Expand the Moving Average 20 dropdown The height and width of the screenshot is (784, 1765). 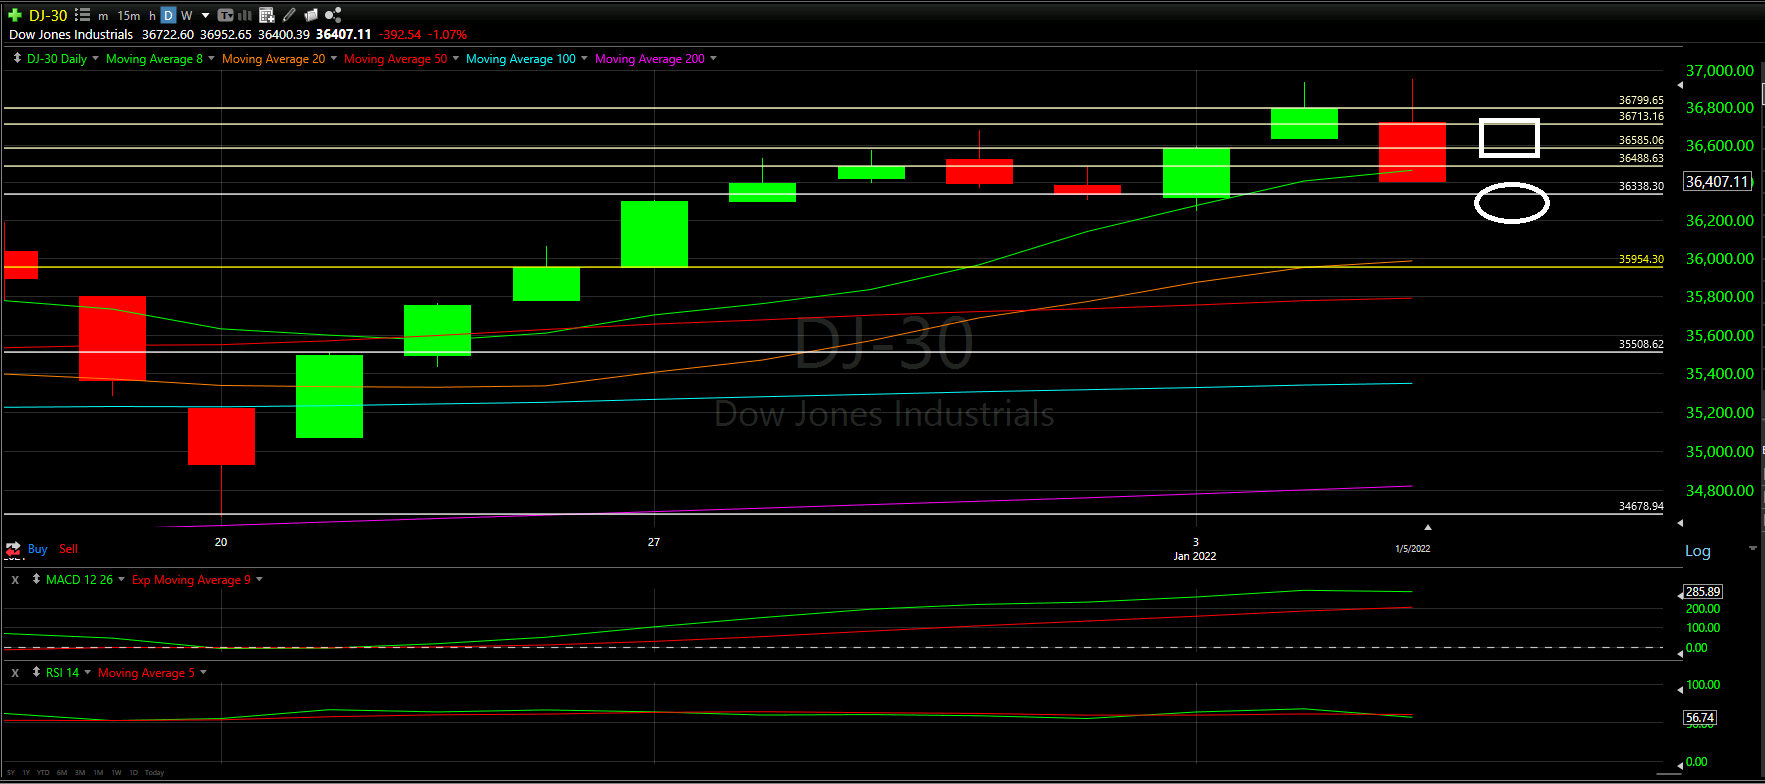tap(333, 59)
